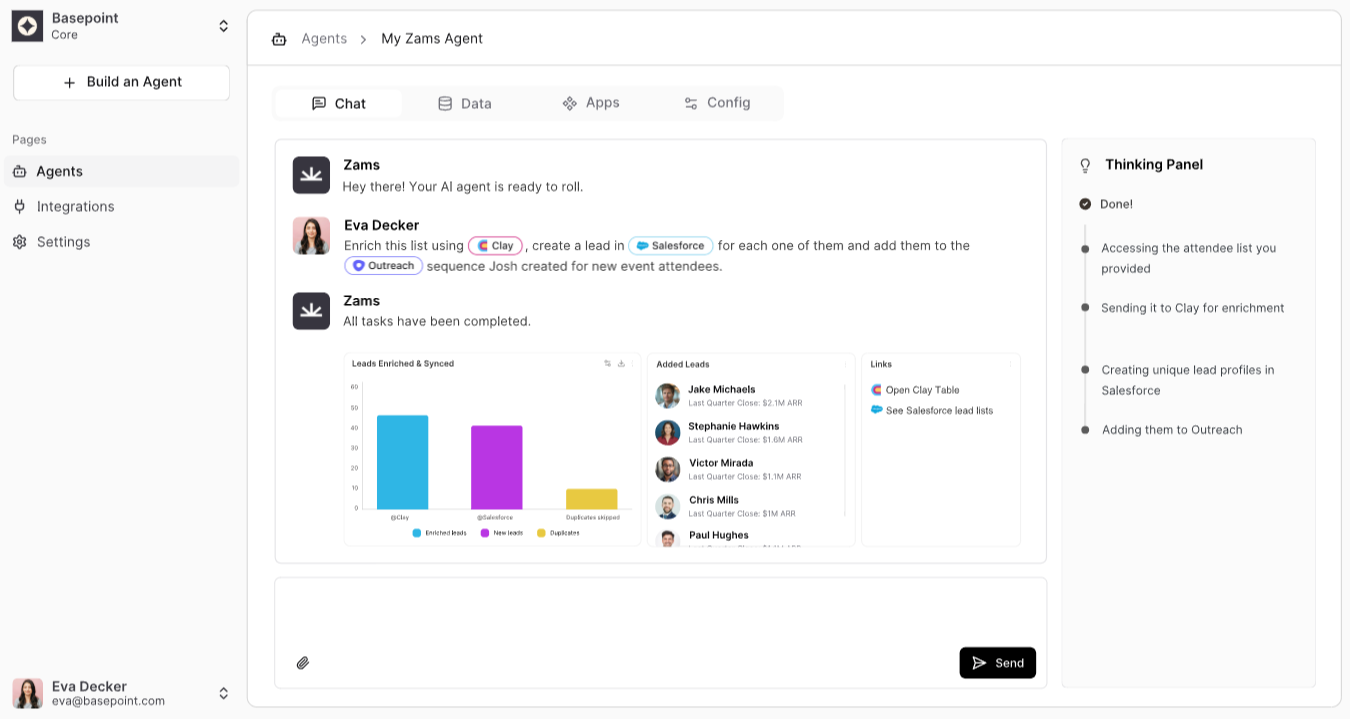Click the Salesforce integration chip in the message
The height and width of the screenshot is (719, 1350).
click(671, 246)
